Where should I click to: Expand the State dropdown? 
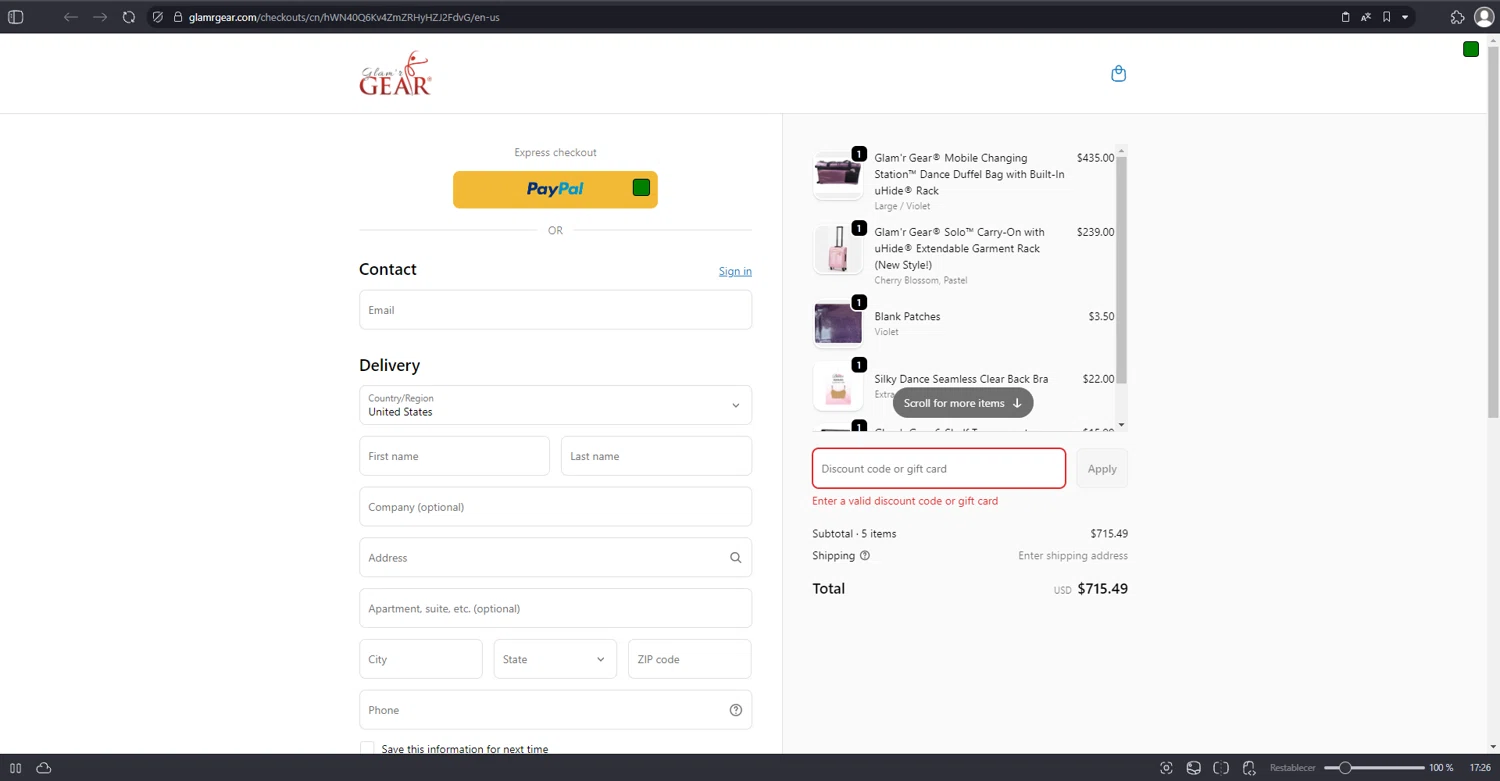pyautogui.click(x=555, y=659)
